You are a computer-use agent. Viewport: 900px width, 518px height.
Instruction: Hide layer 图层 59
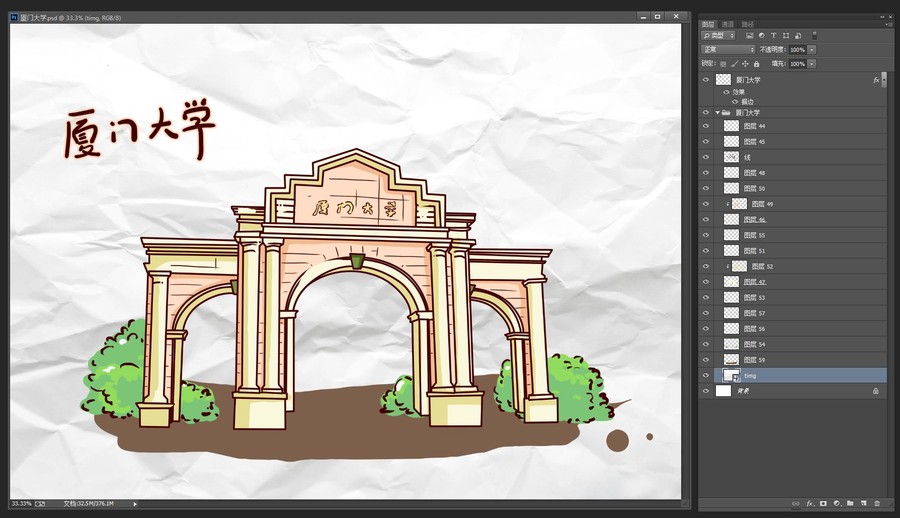click(x=706, y=360)
